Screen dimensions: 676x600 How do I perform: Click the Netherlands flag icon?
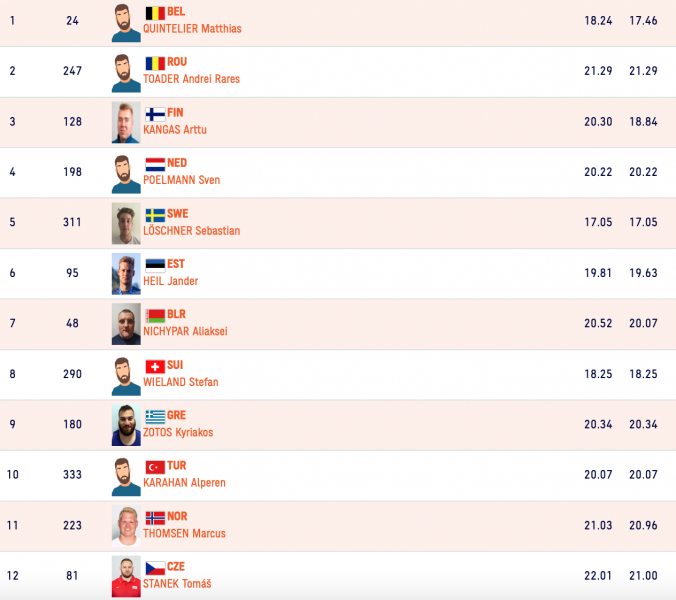[155, 164]
